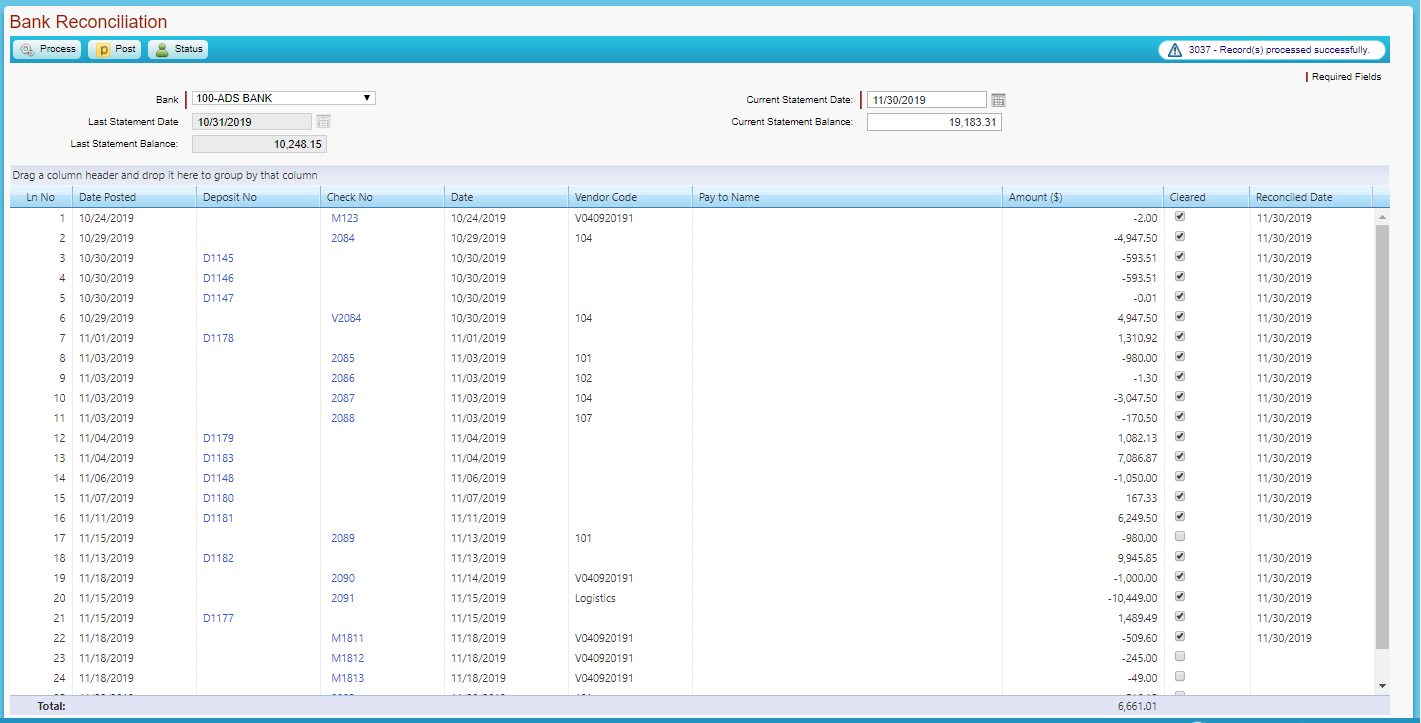Uncheck Cleared for check M123 row
This screenshot has width=1421, height=723.
click(1180, 217)
